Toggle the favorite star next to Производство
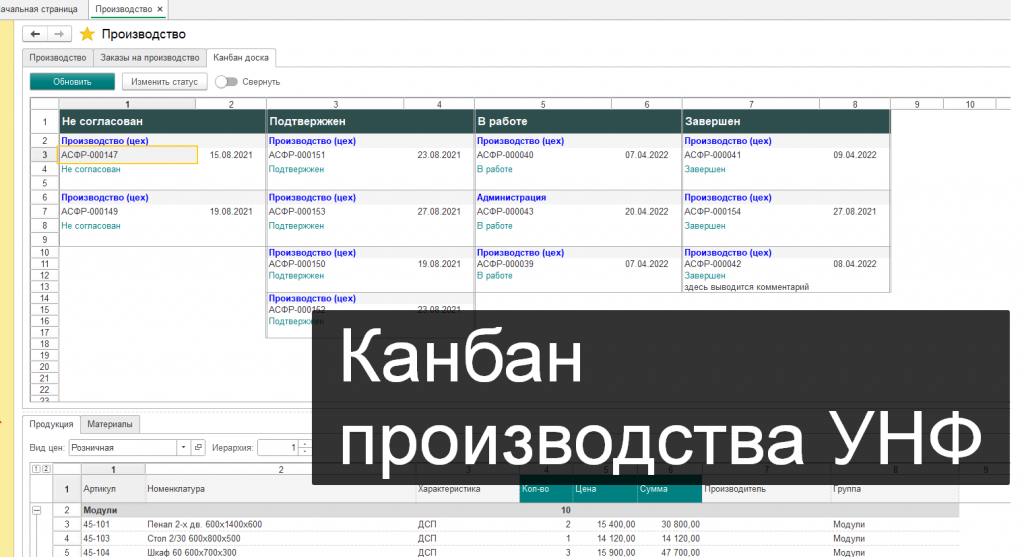The width and height of the screenshot is (1024, 557). (x=87, y=34)
